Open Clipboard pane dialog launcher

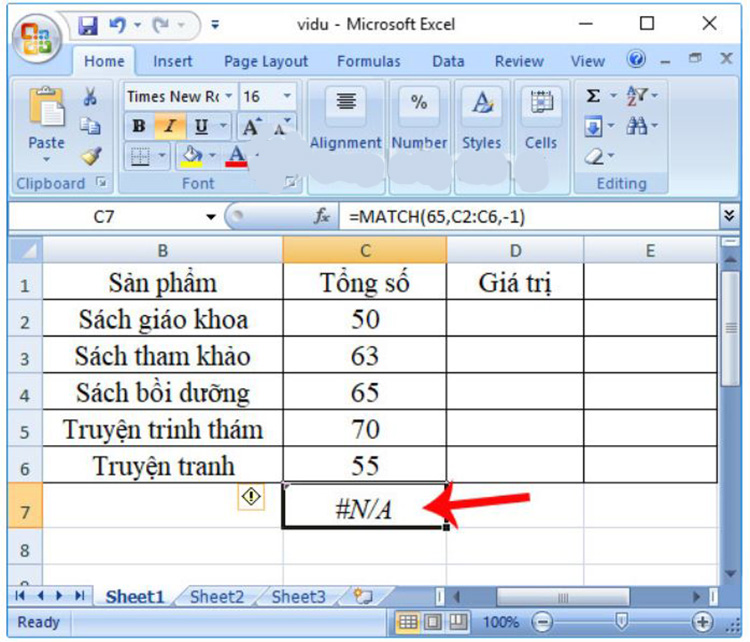click(101, 182)
